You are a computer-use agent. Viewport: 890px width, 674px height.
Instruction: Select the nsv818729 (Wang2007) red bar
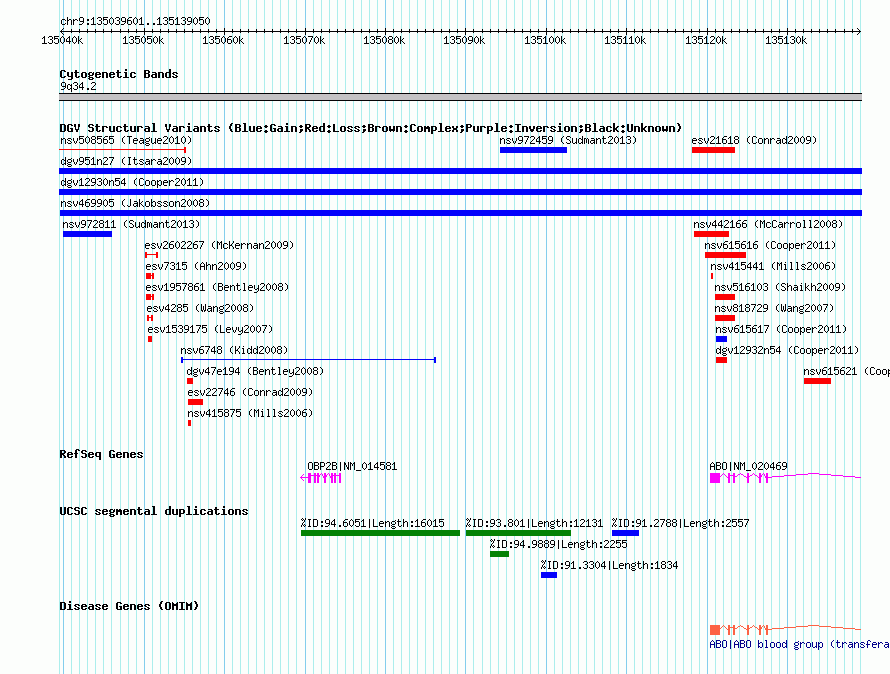coord(725,318)
